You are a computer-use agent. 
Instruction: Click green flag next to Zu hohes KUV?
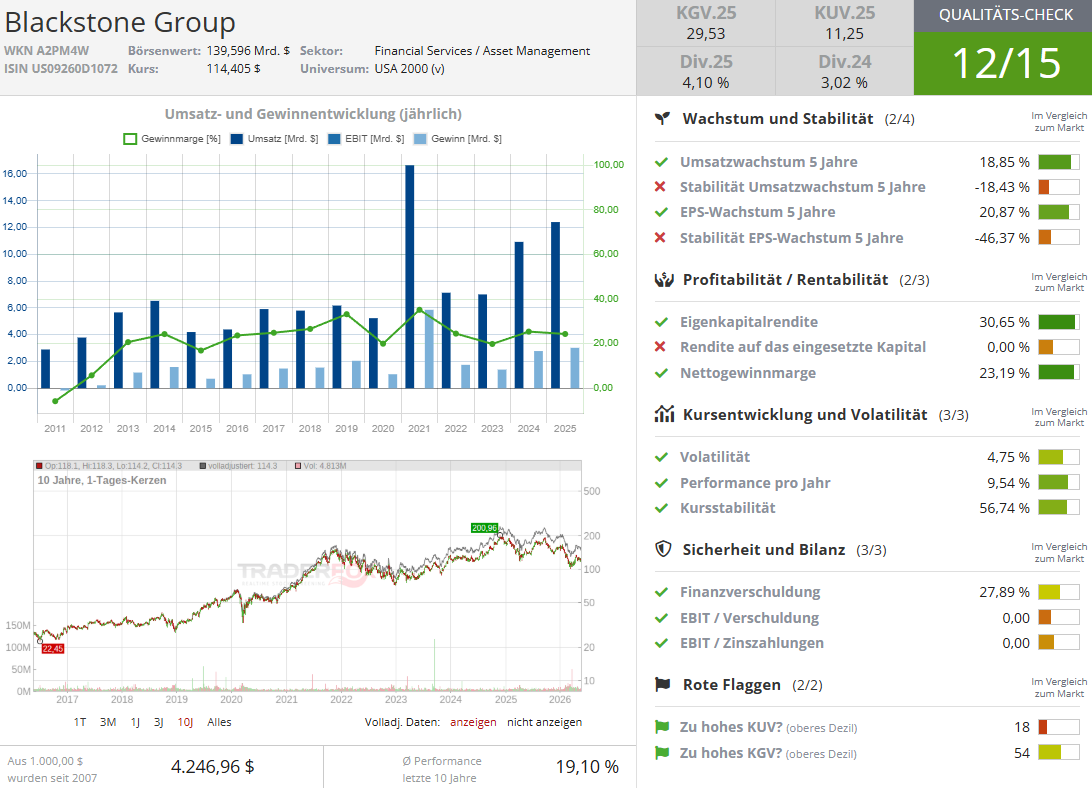[x=662, y=727]
